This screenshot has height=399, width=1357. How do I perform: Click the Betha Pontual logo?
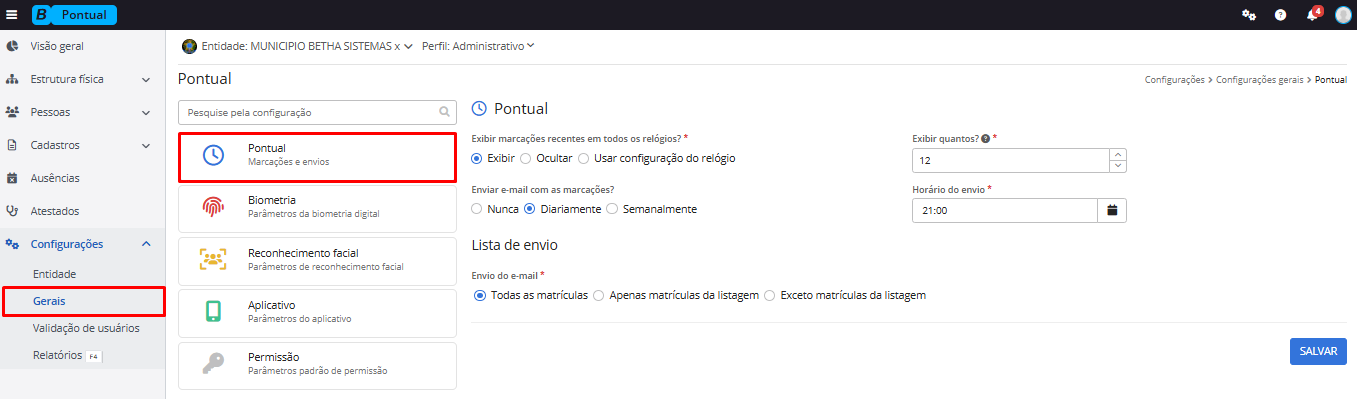point(75,15)
